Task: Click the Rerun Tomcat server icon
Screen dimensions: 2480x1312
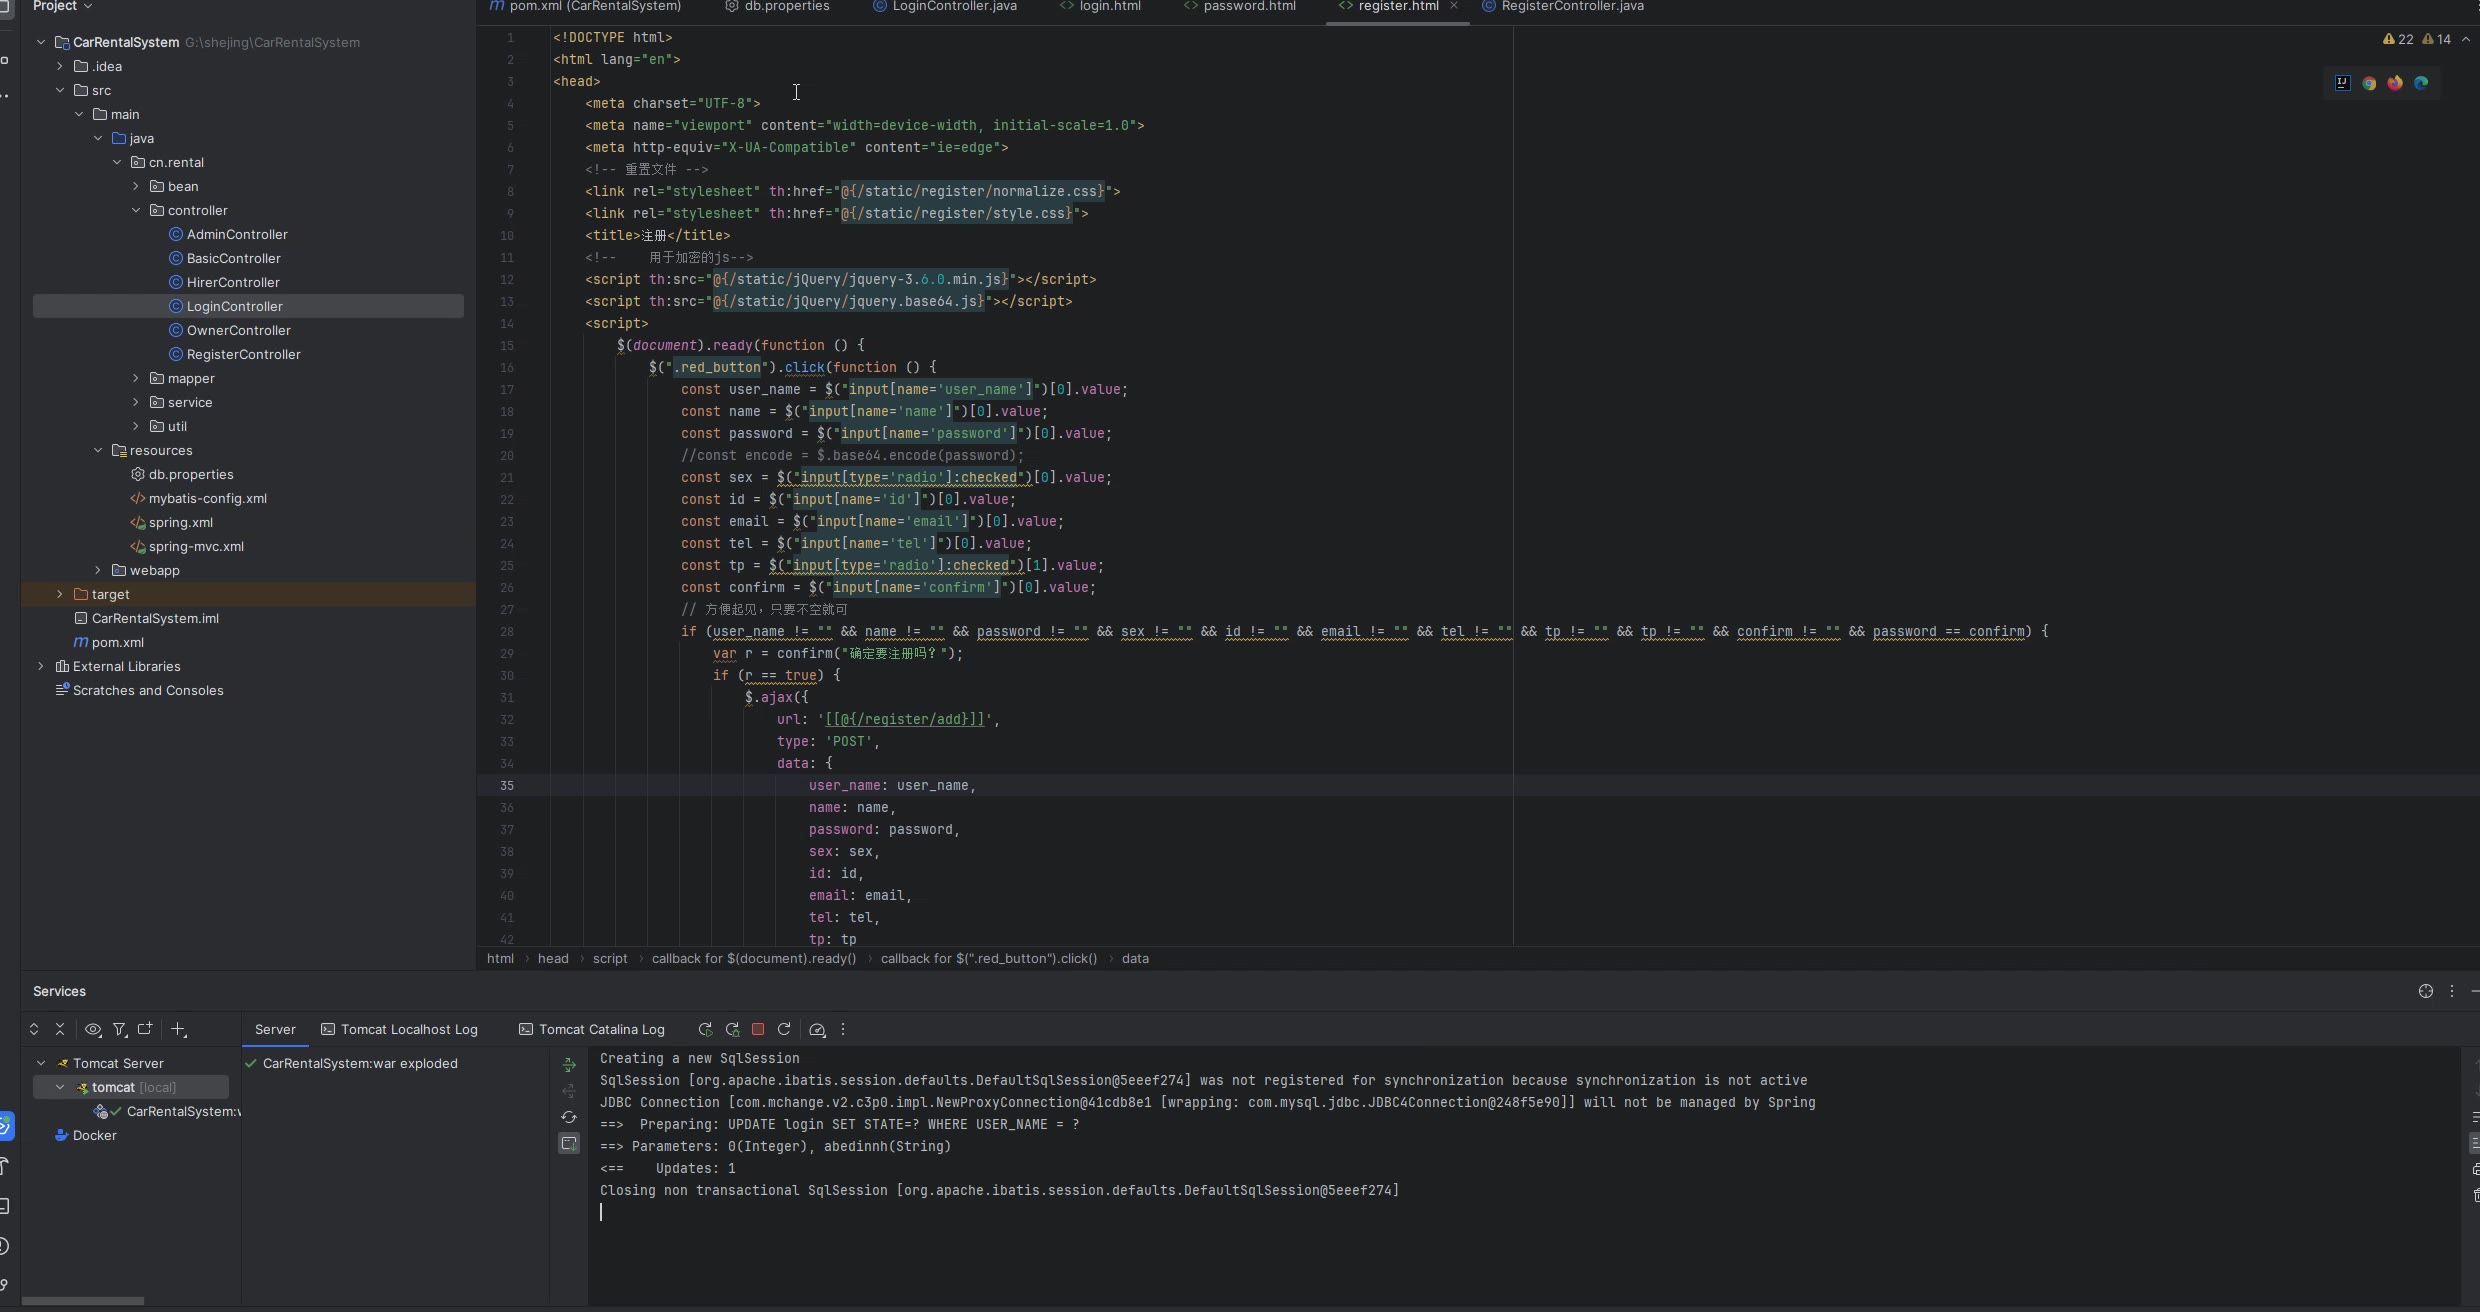Action: tap(705, 1029)
